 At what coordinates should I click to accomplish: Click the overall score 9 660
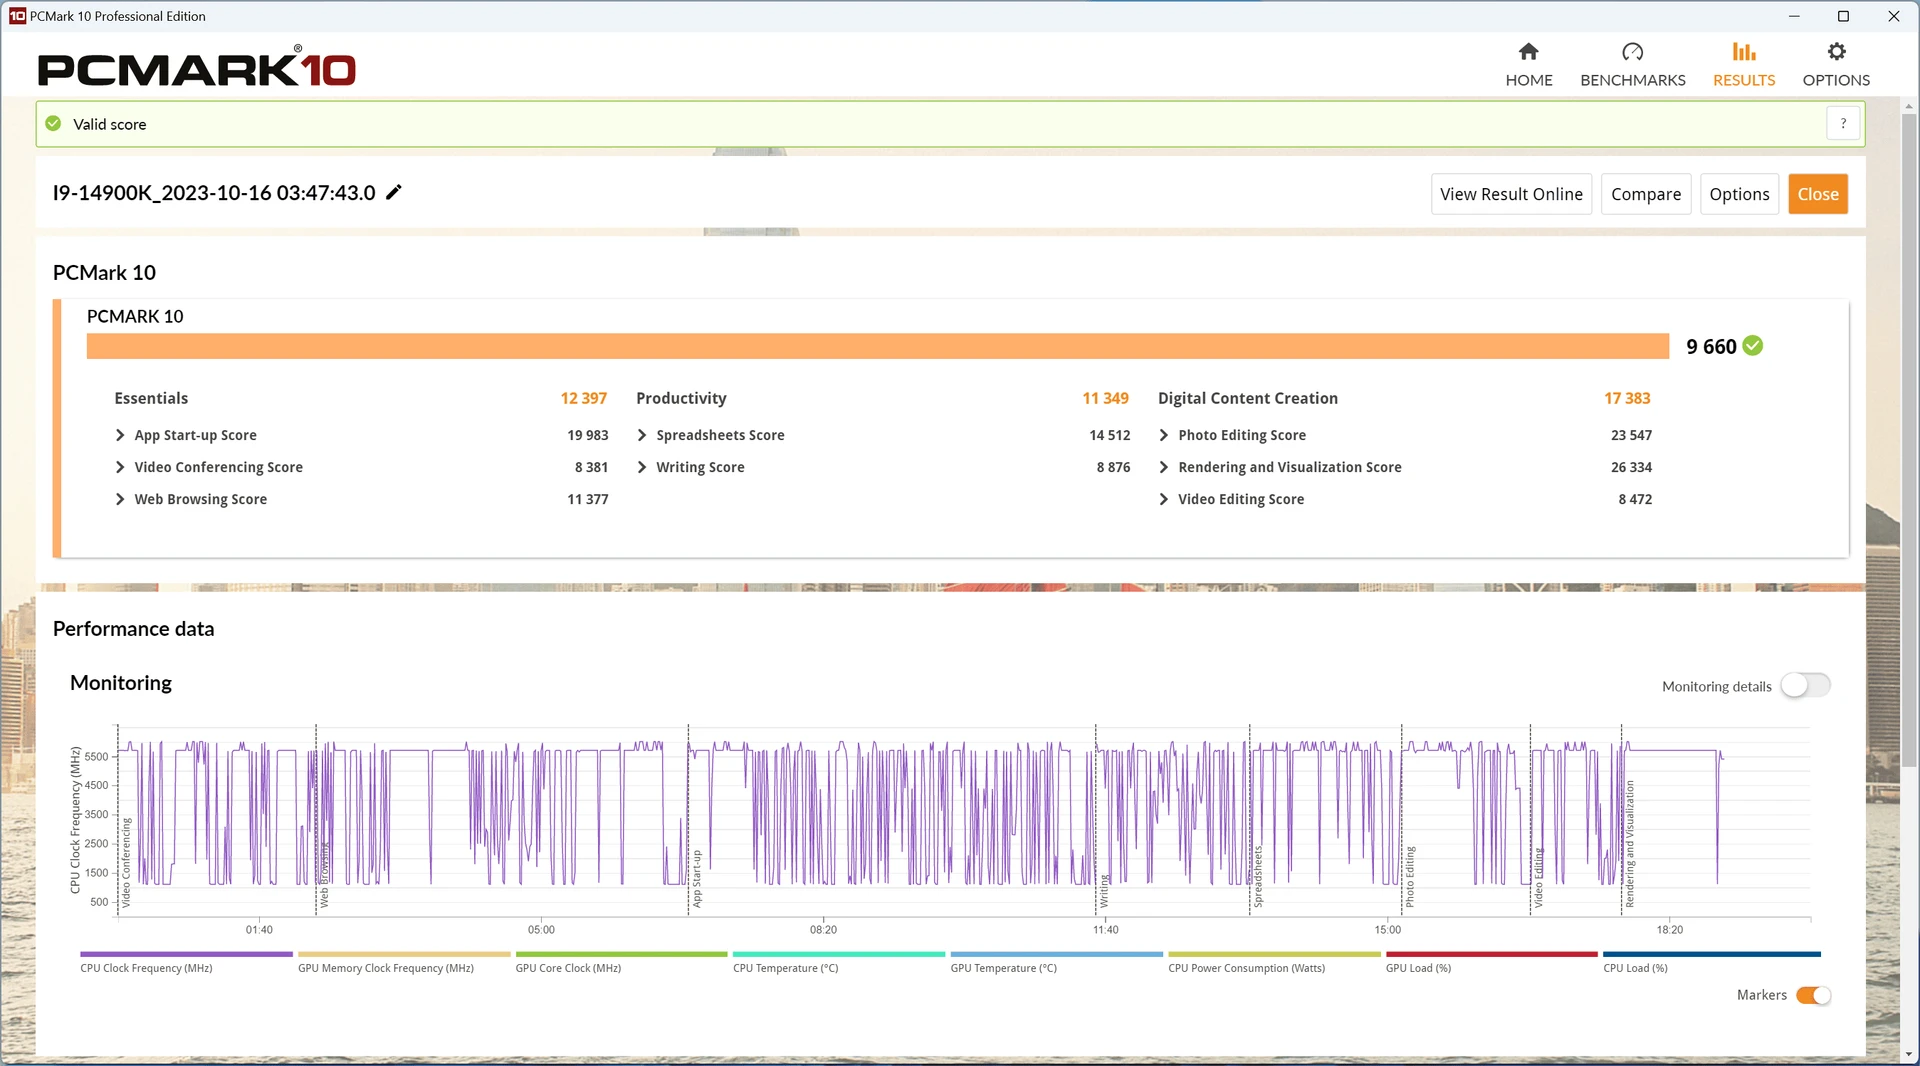[1711, 346]
